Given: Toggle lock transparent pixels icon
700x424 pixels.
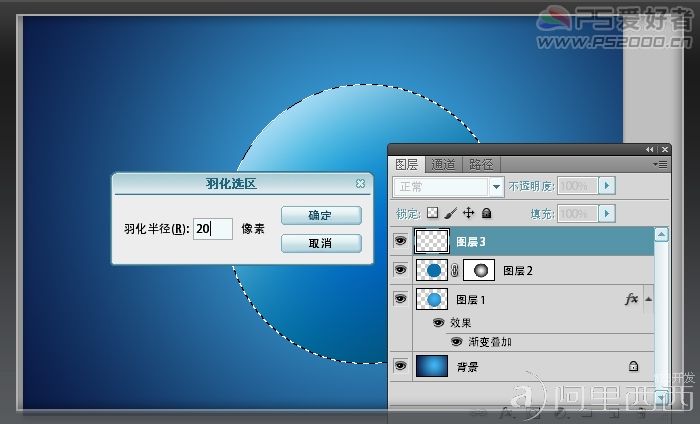Looking at the screenshot, I should (x=432, y=213).
